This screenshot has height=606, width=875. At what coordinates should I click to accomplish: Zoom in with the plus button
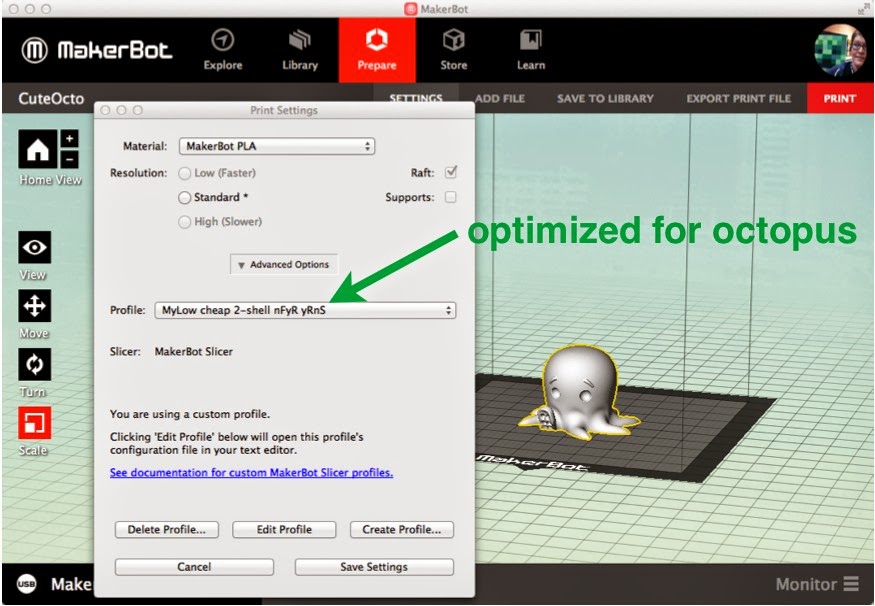point(69,138)
